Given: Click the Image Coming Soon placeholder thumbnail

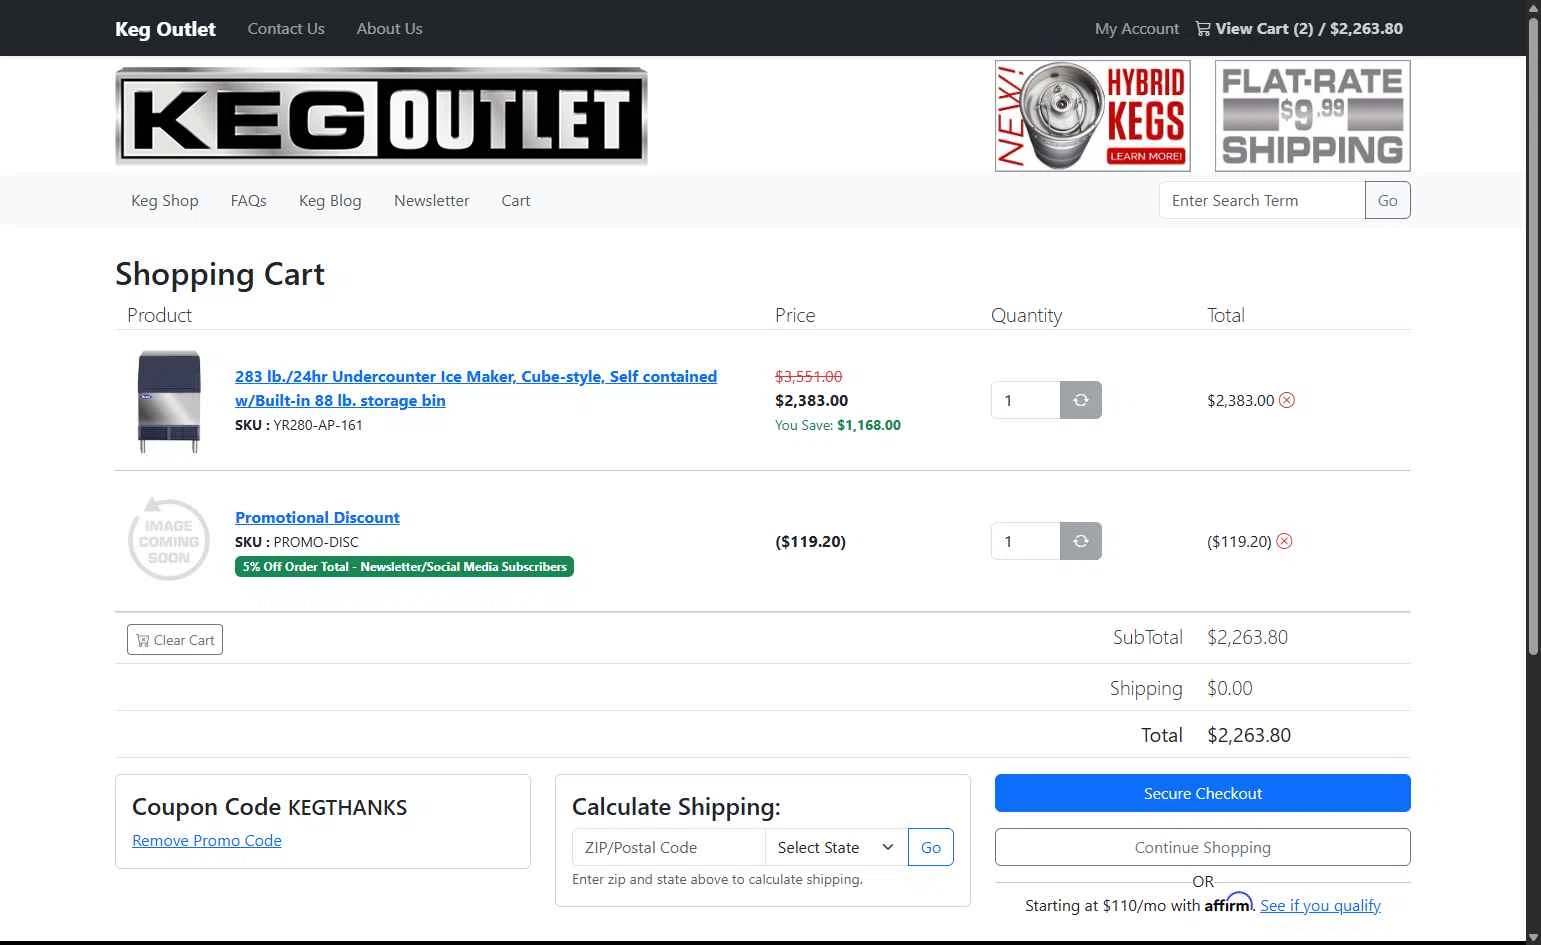Looking at the screenshot, I should coord(169,541).
